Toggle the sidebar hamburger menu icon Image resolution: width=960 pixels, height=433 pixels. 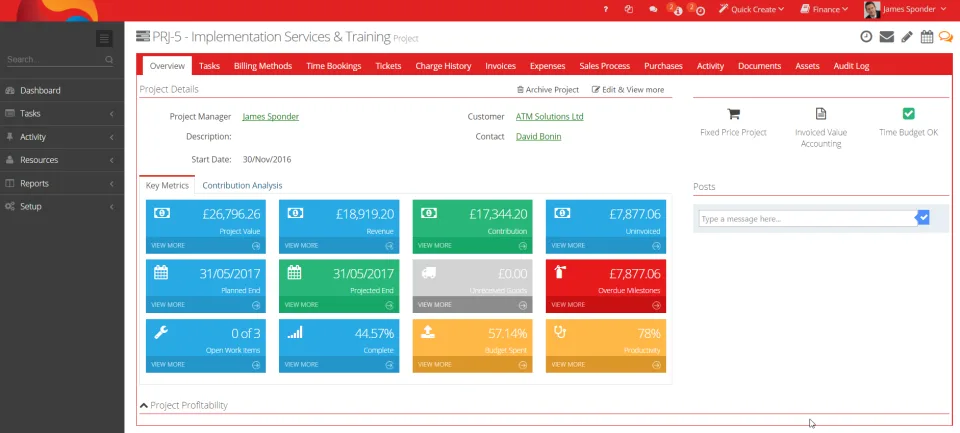[x=104, y=39]
